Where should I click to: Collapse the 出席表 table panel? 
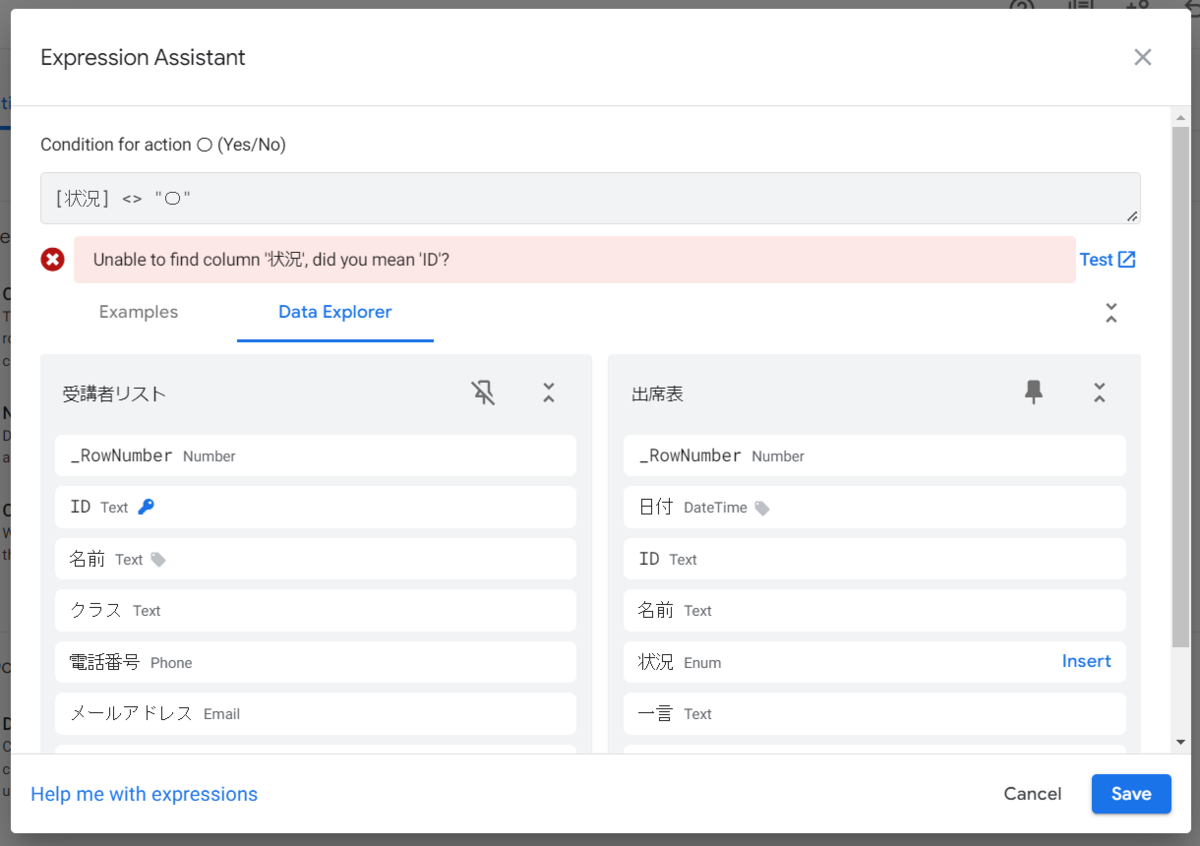pos(1099,393)
